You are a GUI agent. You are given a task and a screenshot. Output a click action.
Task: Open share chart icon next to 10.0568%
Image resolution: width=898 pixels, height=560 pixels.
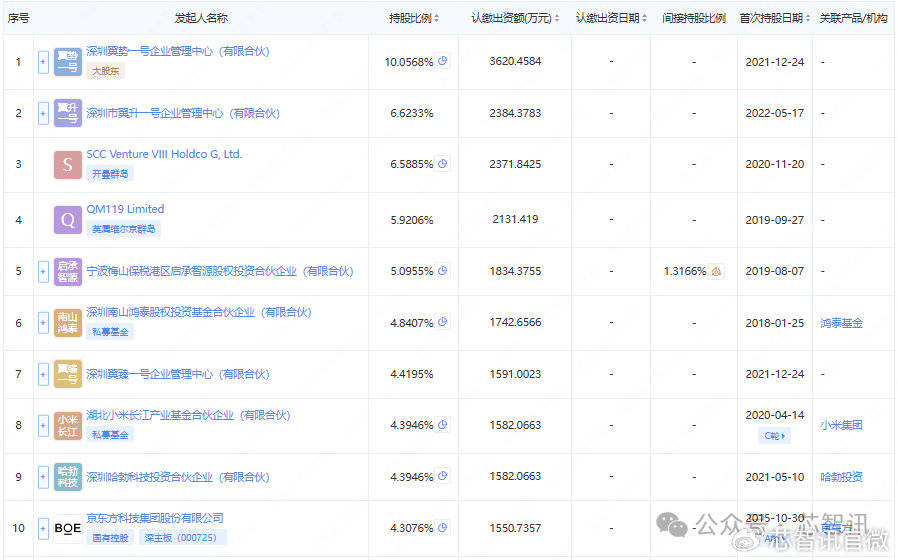point(443,61)
